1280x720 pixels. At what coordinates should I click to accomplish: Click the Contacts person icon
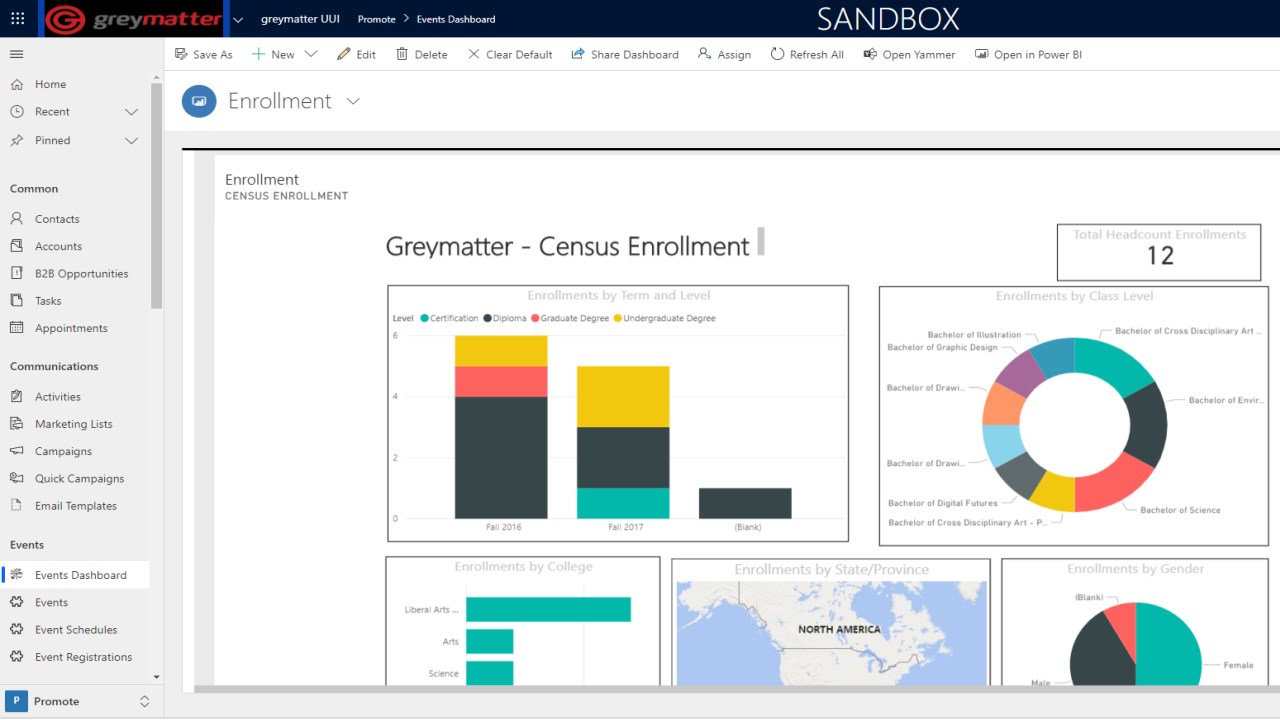[x=16, y=218]
